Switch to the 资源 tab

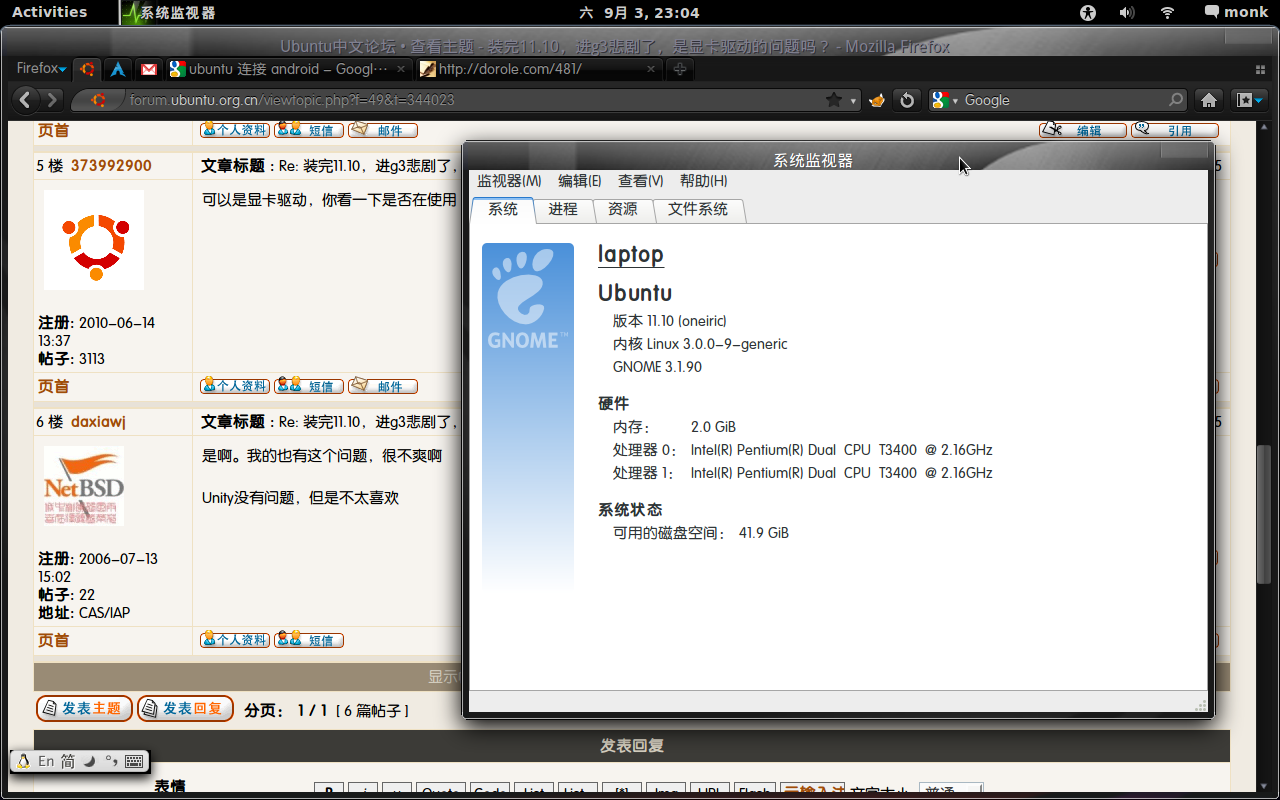623,210
